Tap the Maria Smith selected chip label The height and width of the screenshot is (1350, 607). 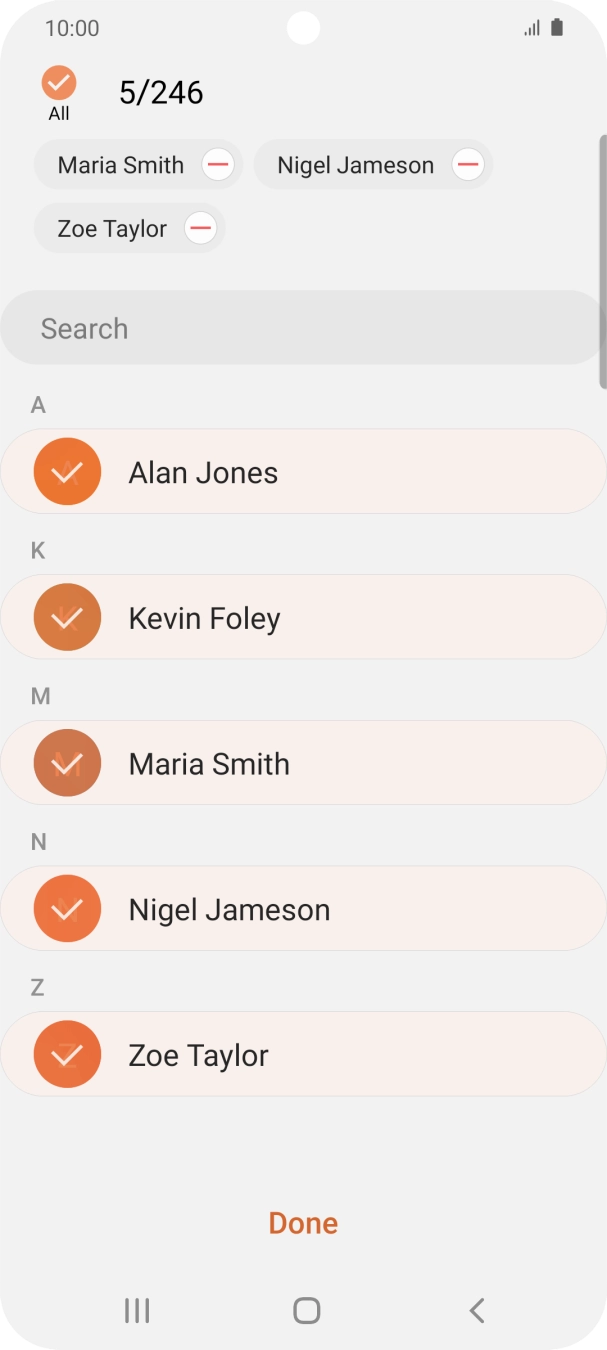[x=121, y=165]
